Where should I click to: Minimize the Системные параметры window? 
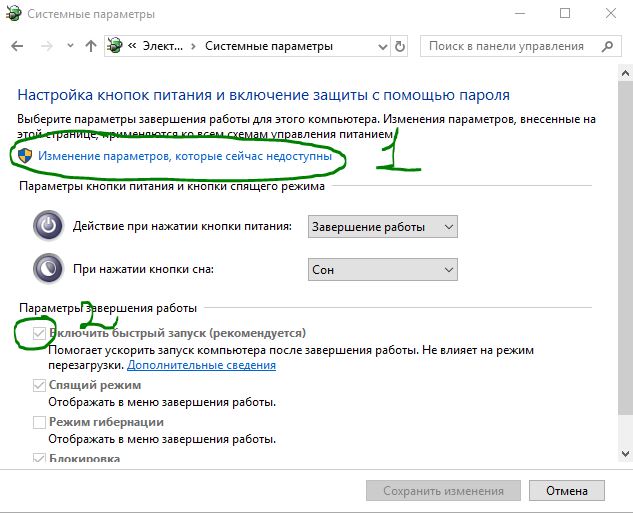pos(520,13)
